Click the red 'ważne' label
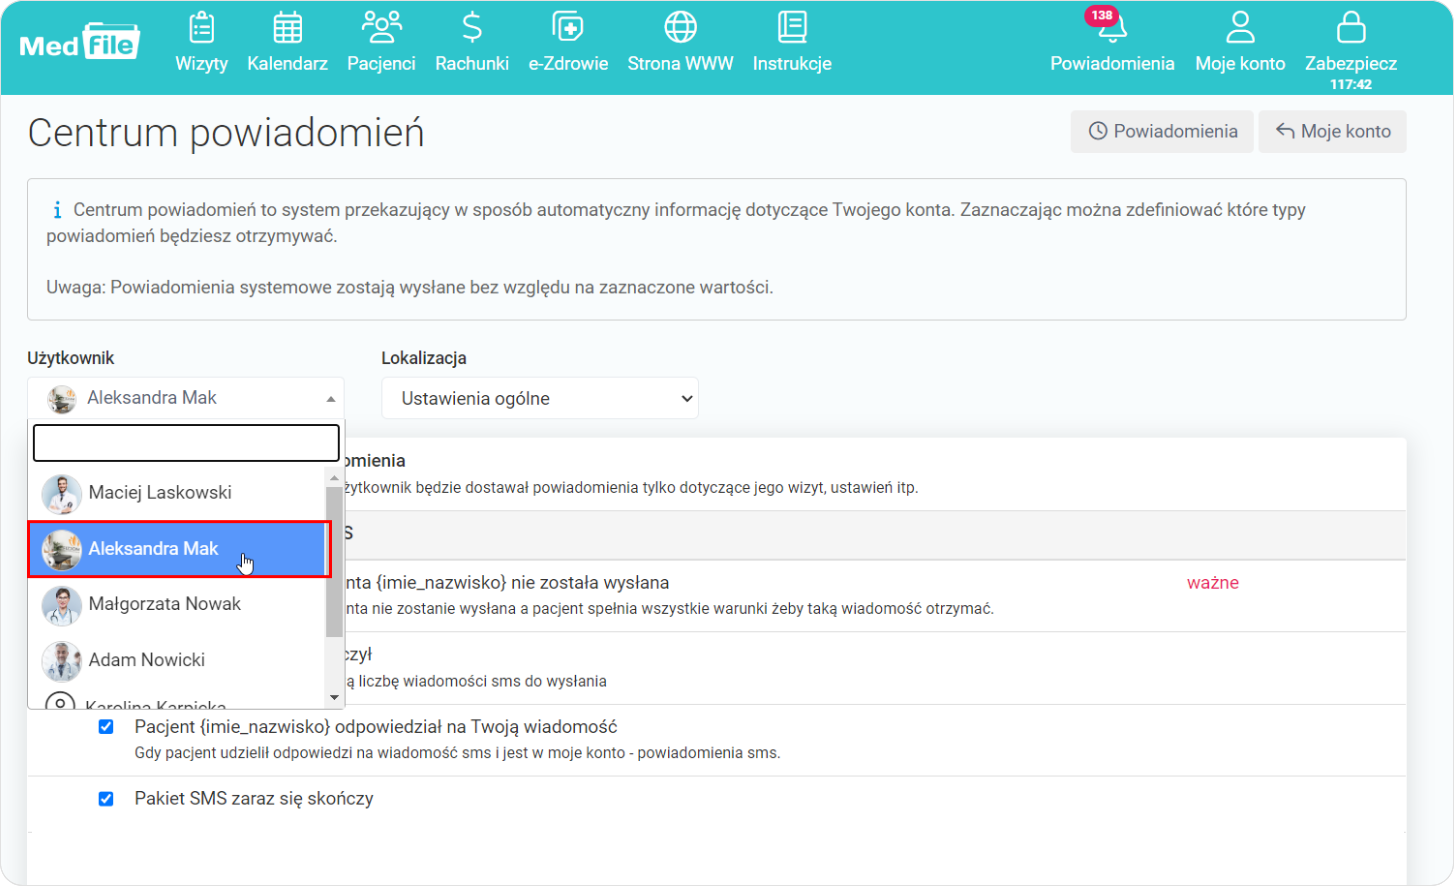This screenshot has height=886, width=1454. 1213,583
